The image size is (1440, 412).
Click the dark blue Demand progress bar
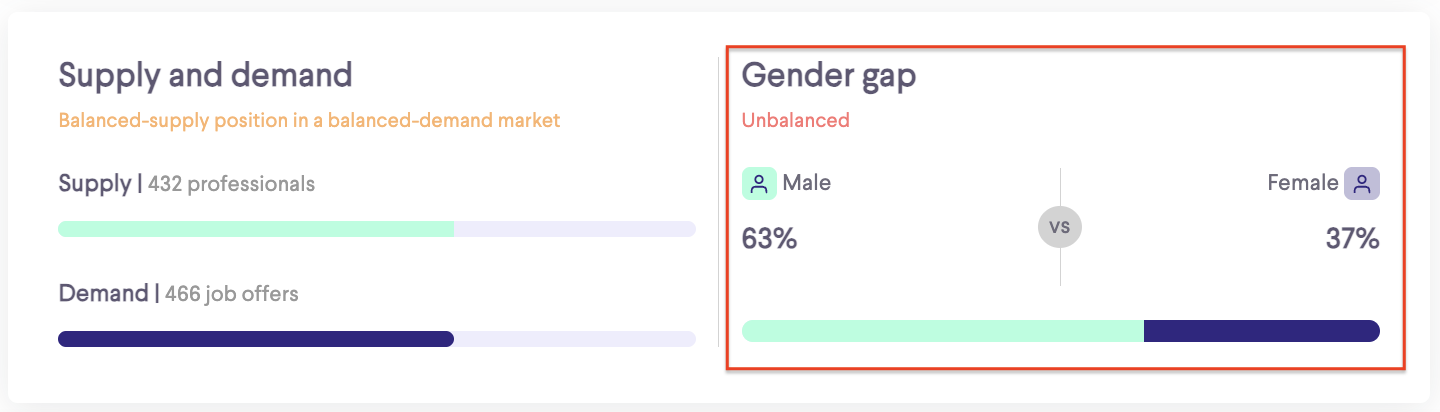tap(256, 339)
